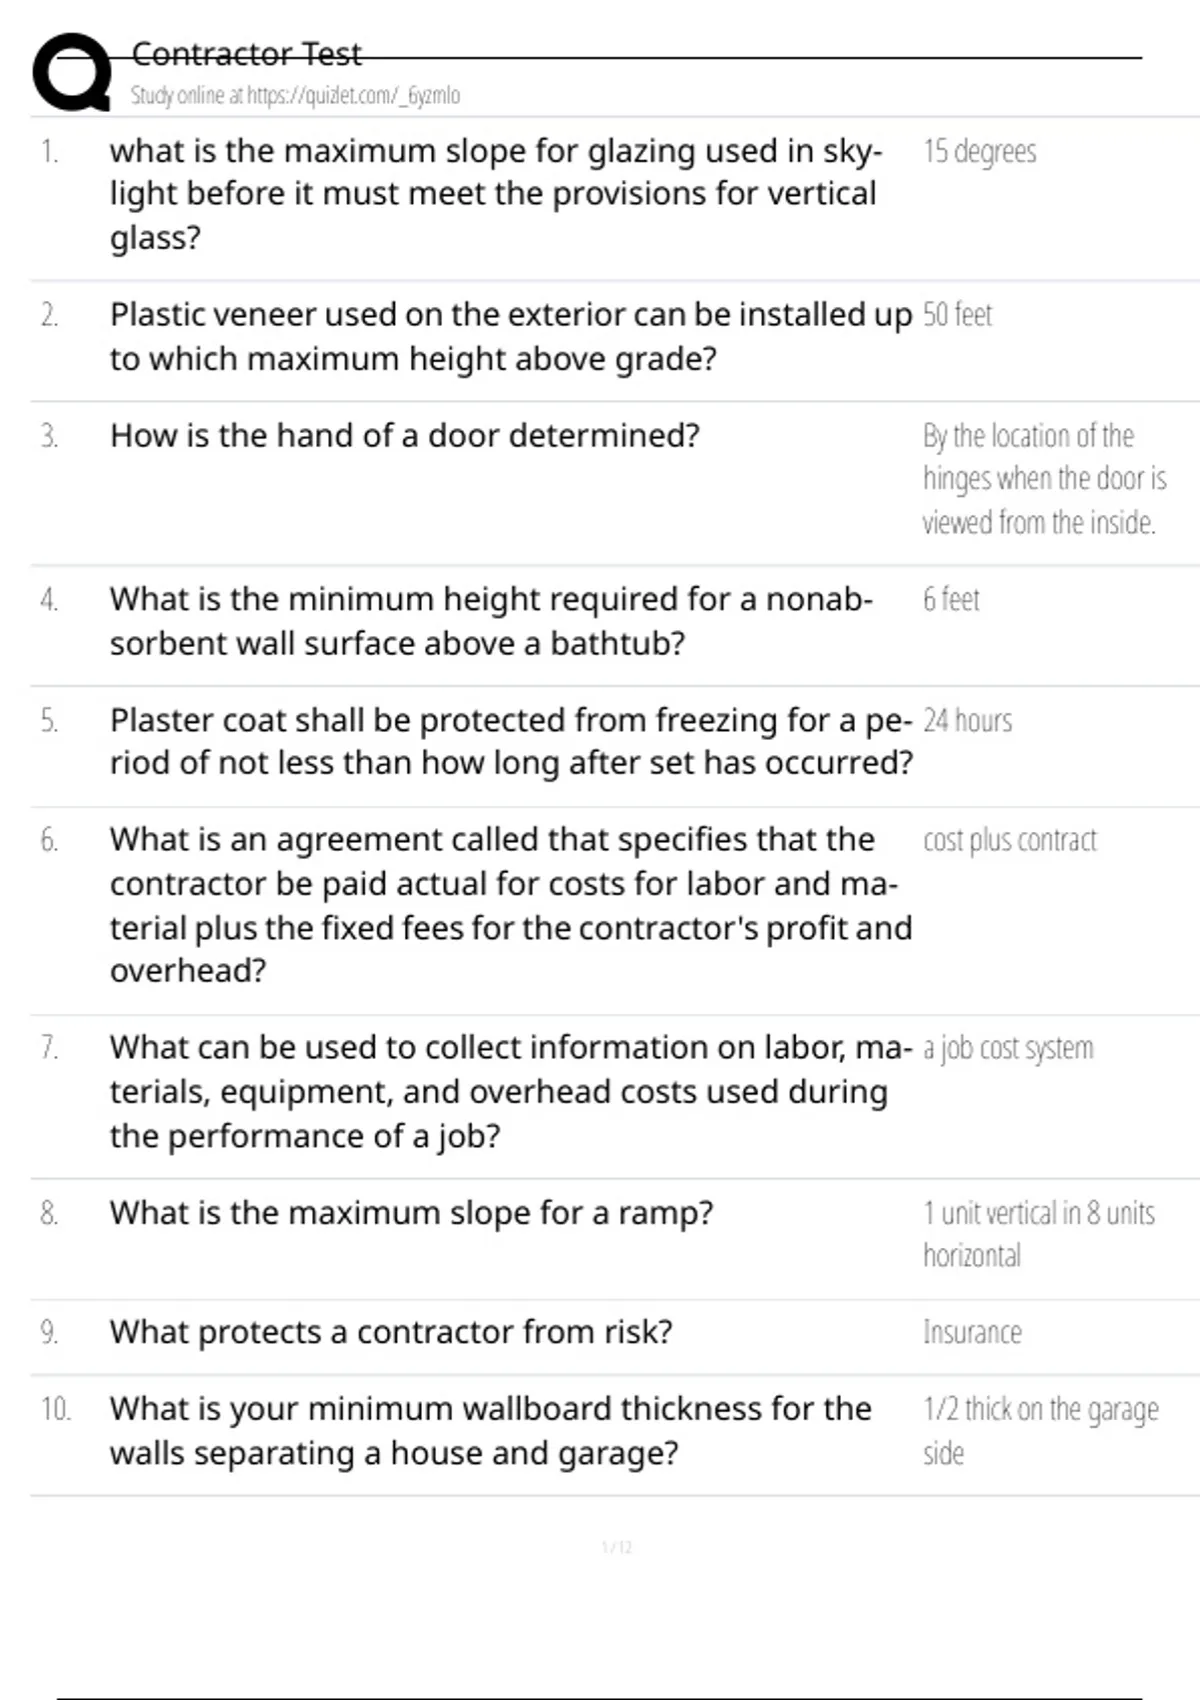Click the answer 6 feet
This screenshot has width=1200, height=1700.
coord(950,600)
